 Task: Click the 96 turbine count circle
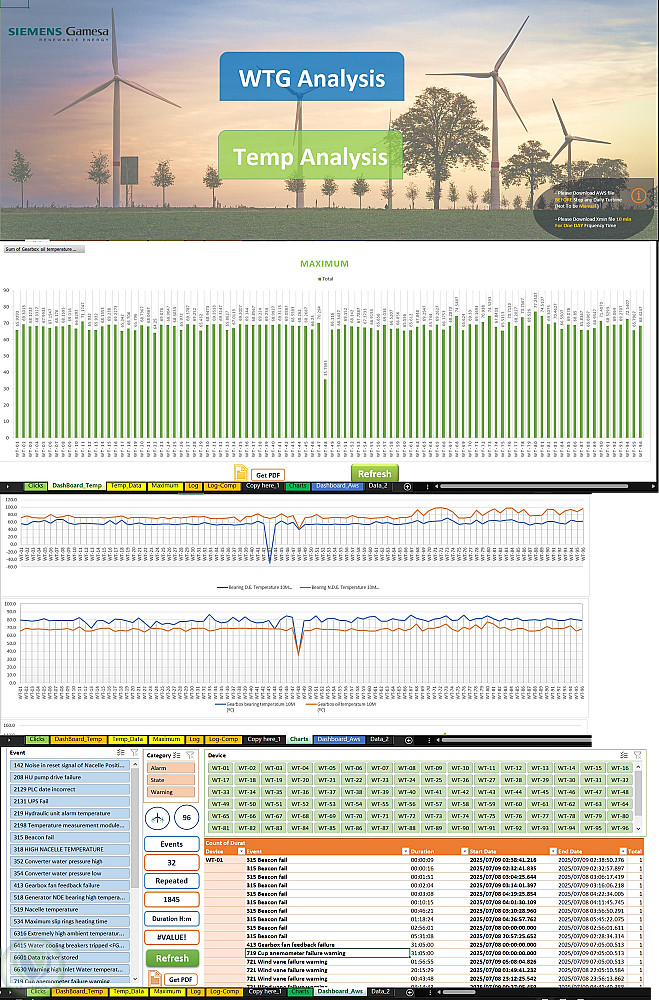coord(186,818)
